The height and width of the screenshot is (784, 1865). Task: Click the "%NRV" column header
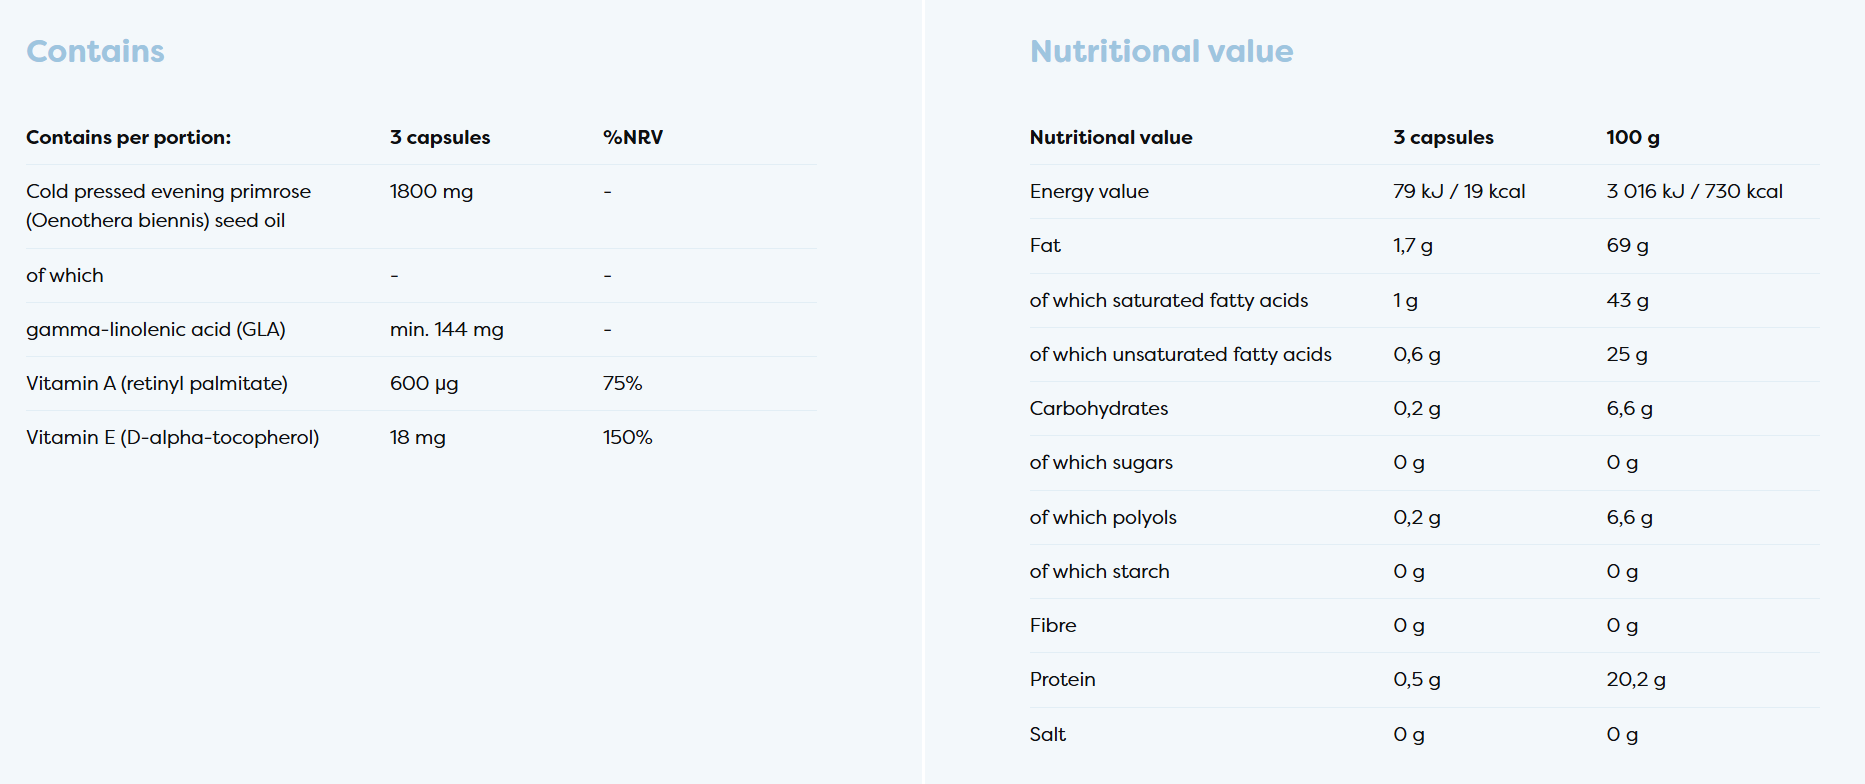pyautogui.click(x=632, y=138)
